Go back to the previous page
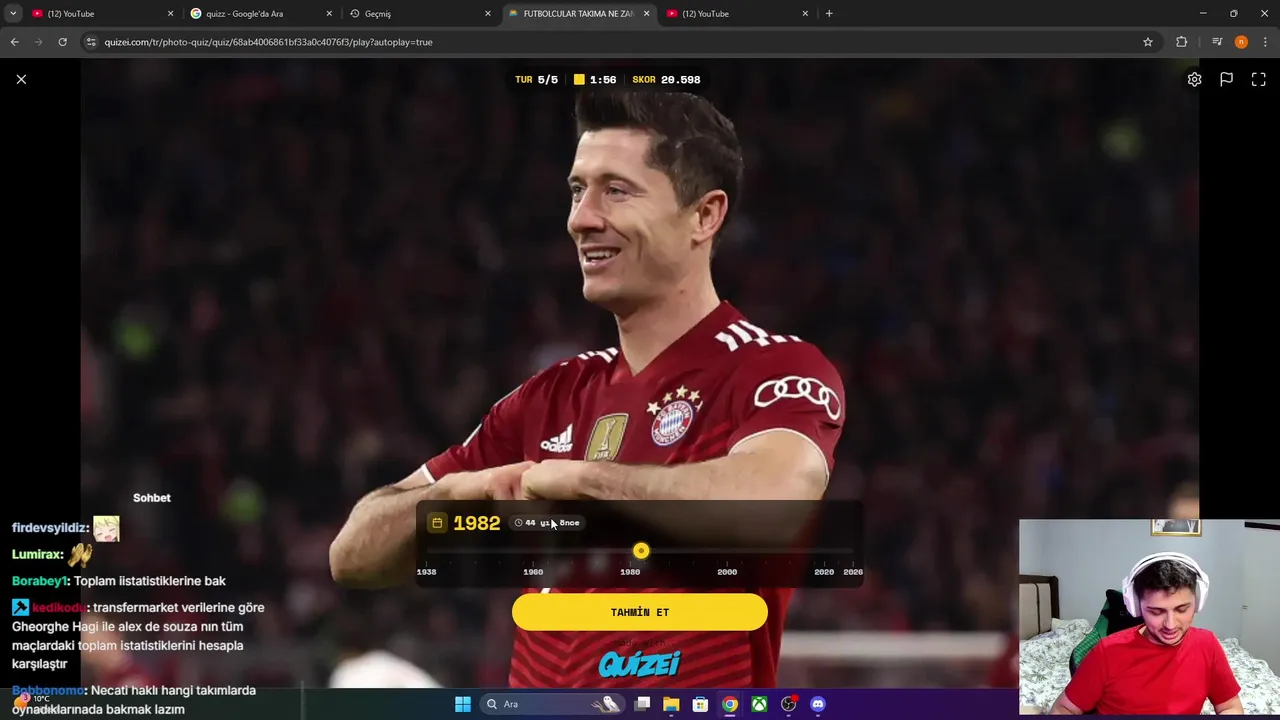This screenshot has width=1280, height=720. click(x=14, y=42)
